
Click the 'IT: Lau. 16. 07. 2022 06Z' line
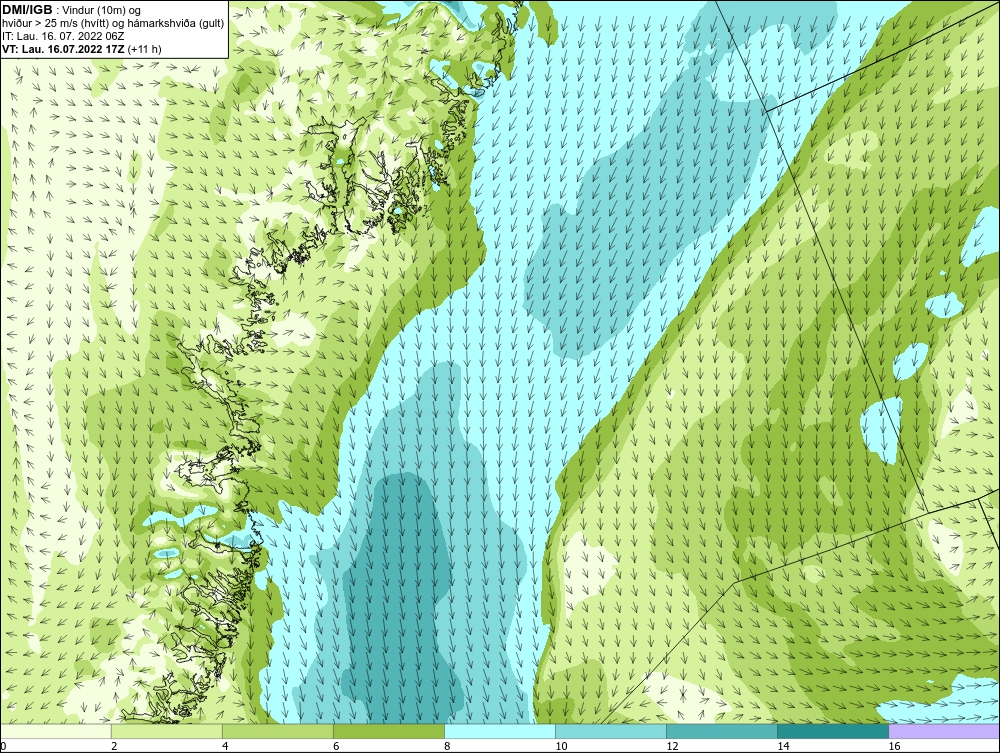coord(63,36)
